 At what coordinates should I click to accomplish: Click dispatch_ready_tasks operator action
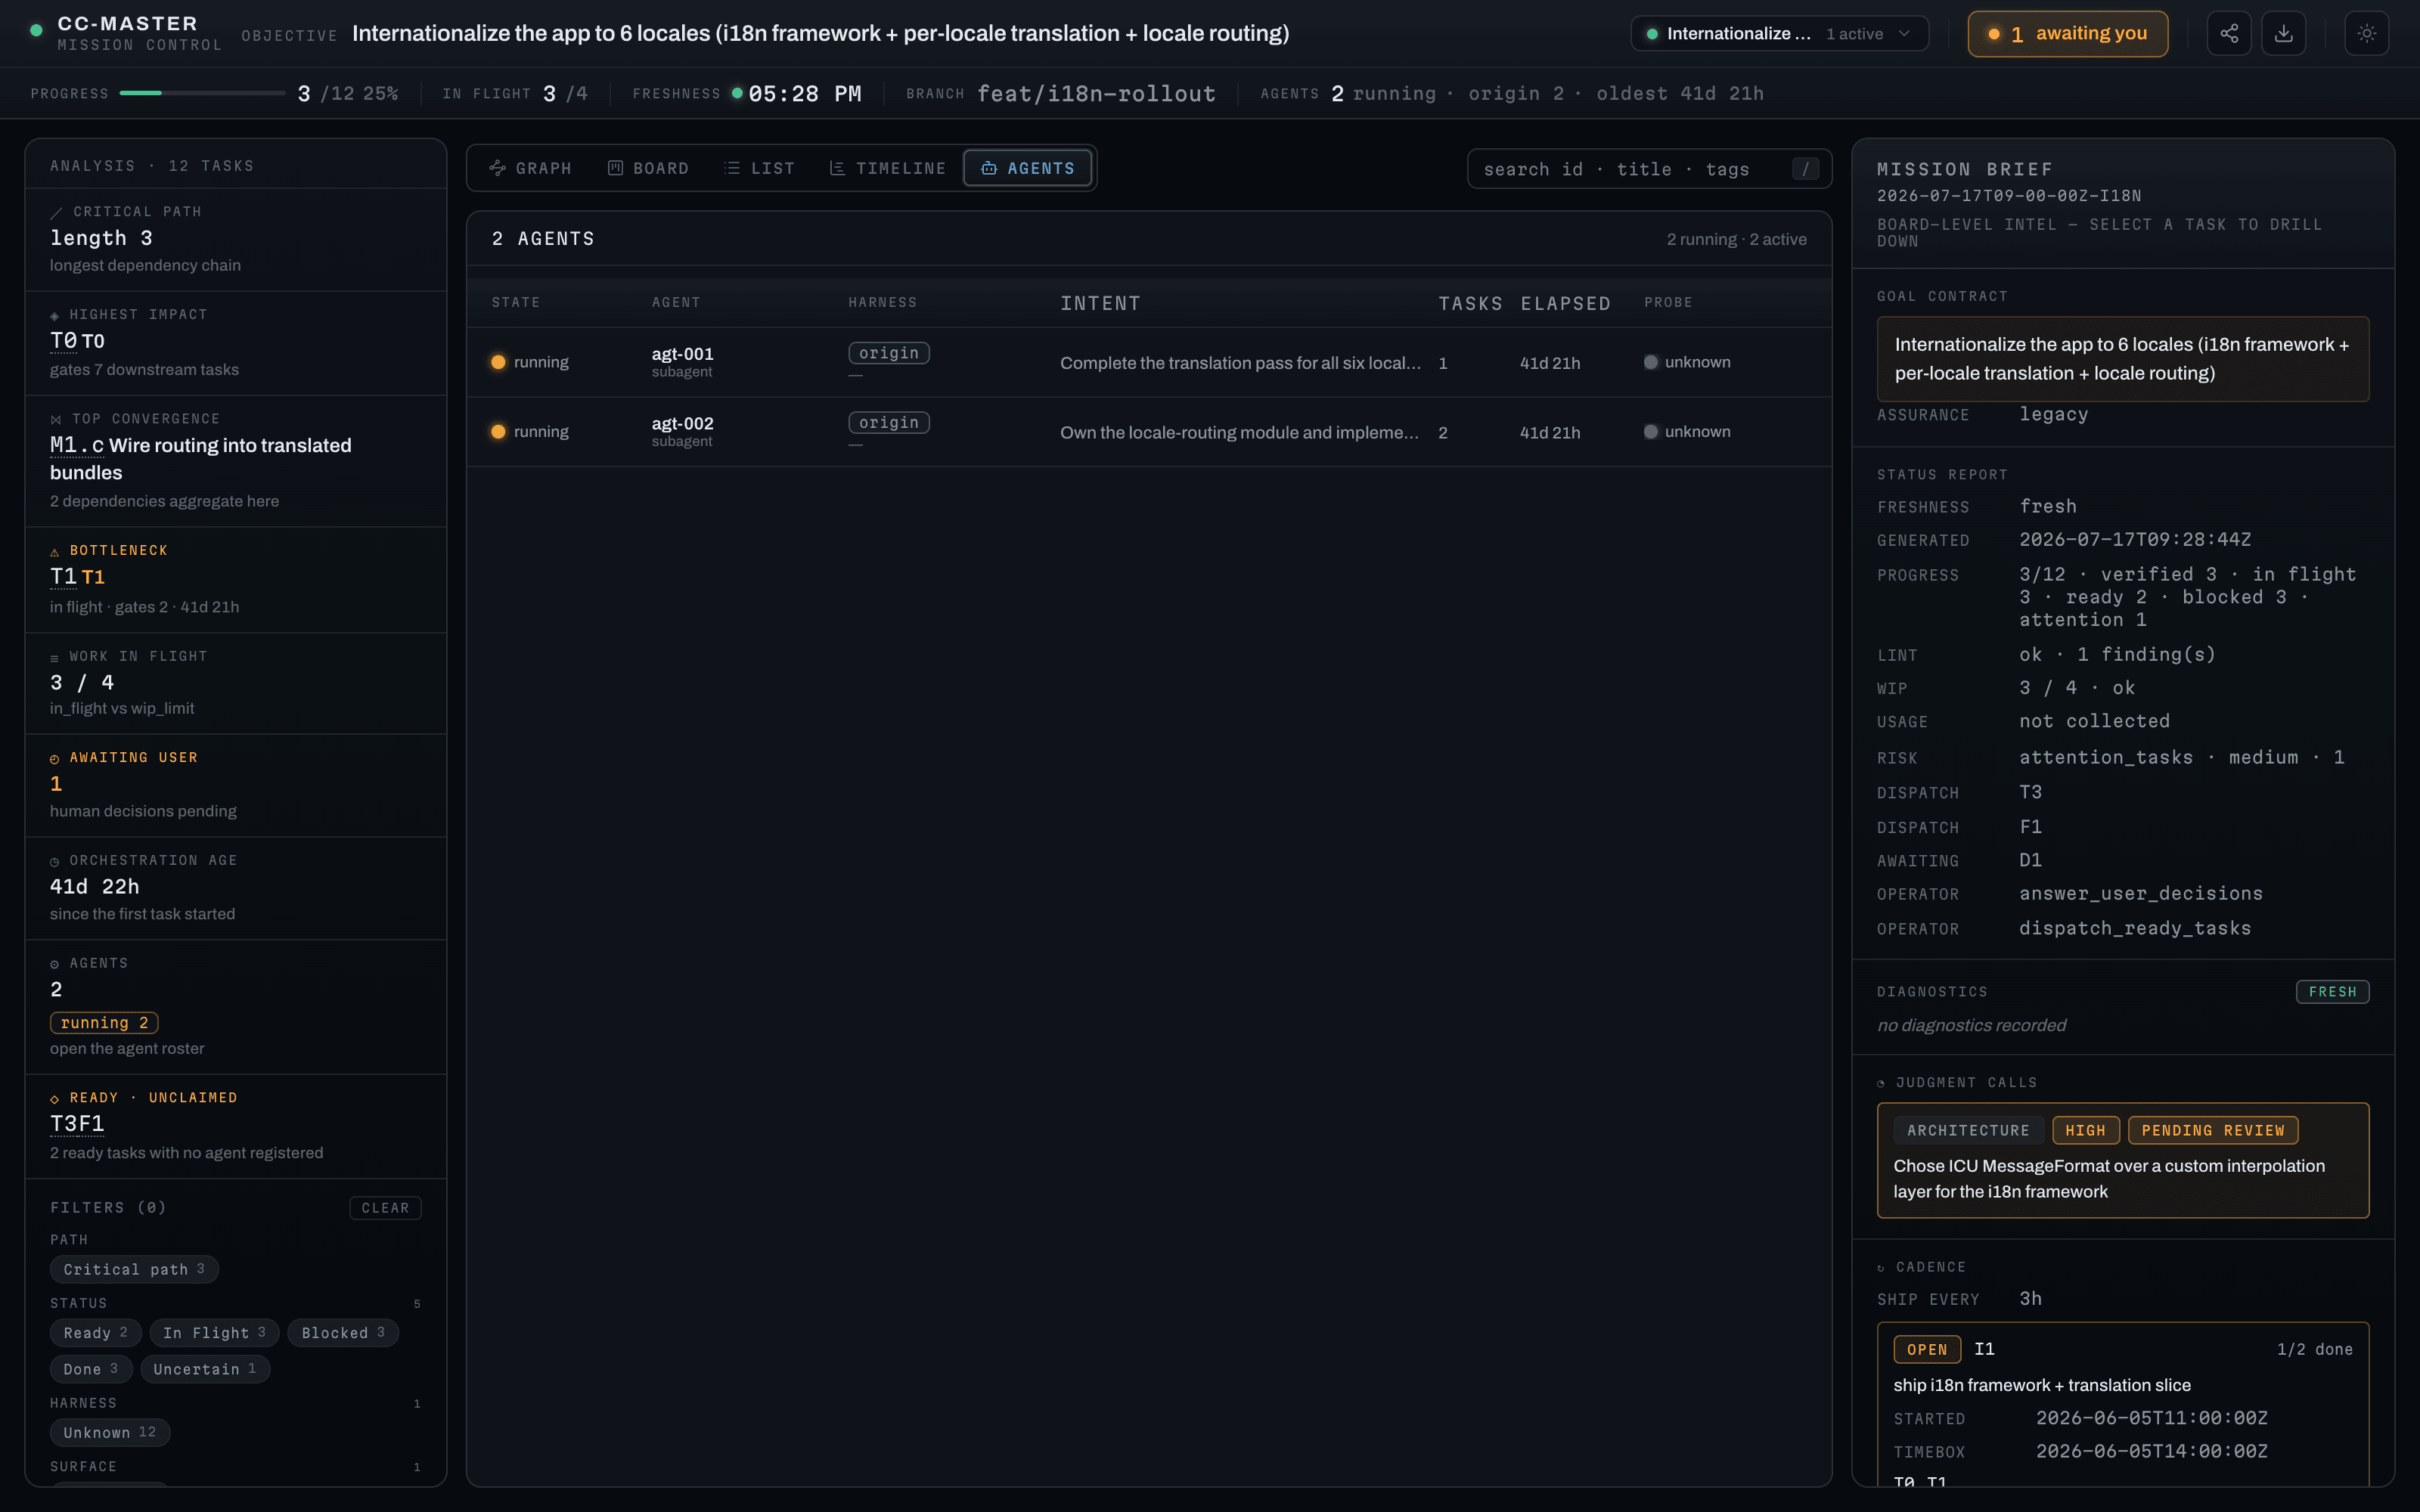click(2135, 928)
